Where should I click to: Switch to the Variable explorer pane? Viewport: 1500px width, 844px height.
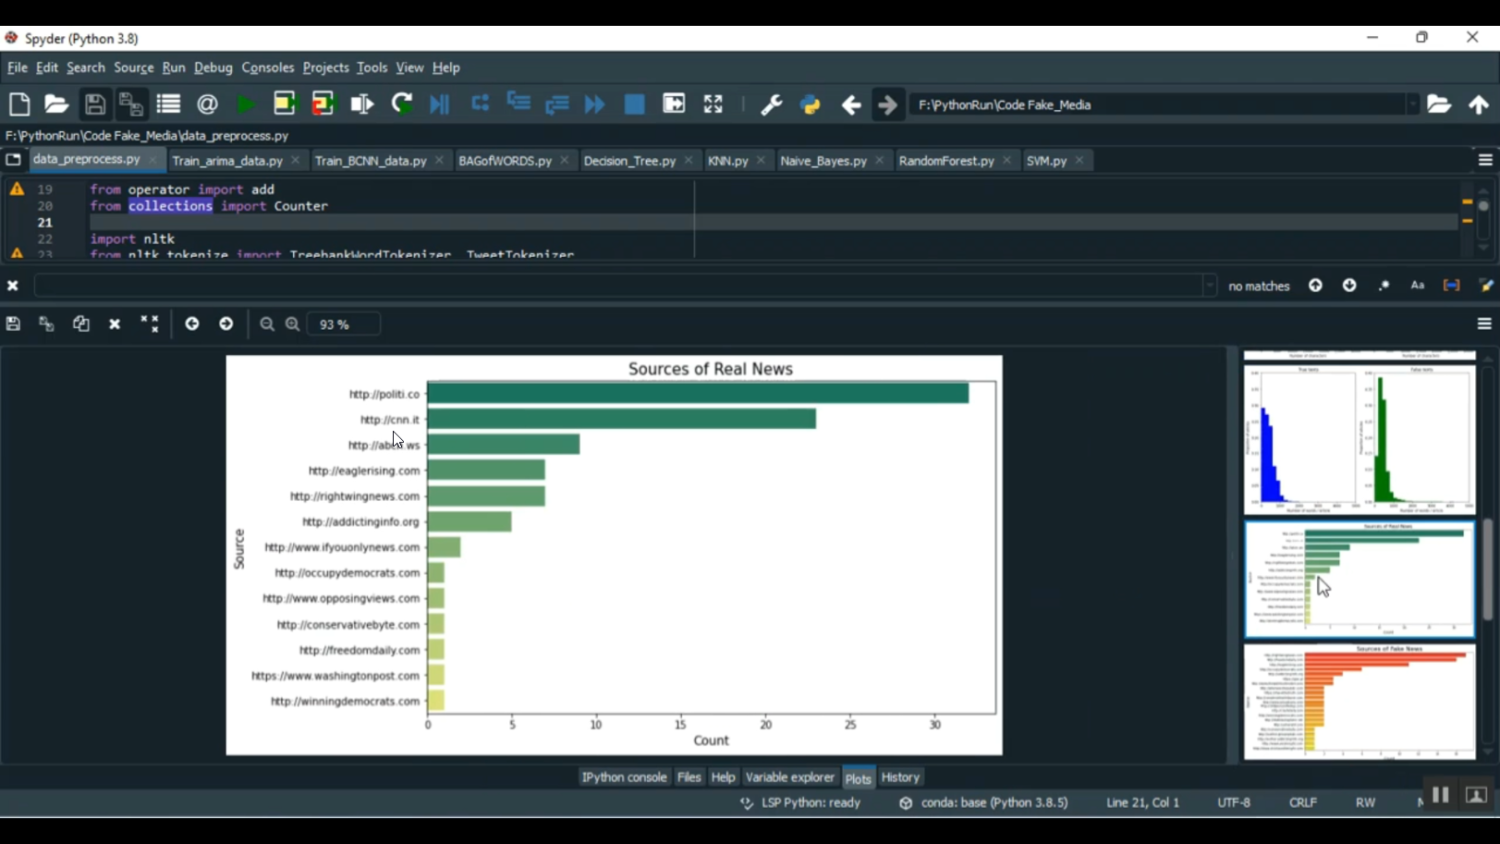789,777
